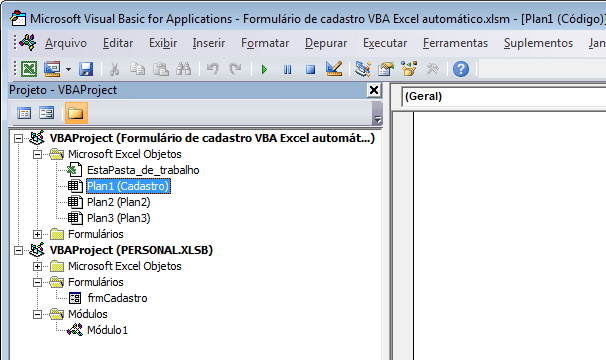Click Módulos folder label

[x=88, y=314]
